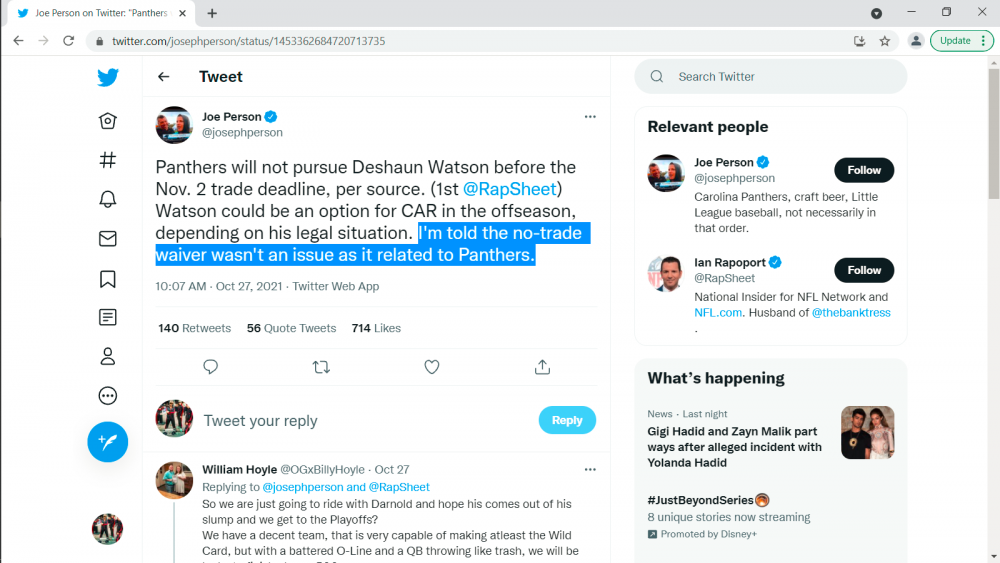Open Twitter Home from the sidebar

(x=108, y=121)
